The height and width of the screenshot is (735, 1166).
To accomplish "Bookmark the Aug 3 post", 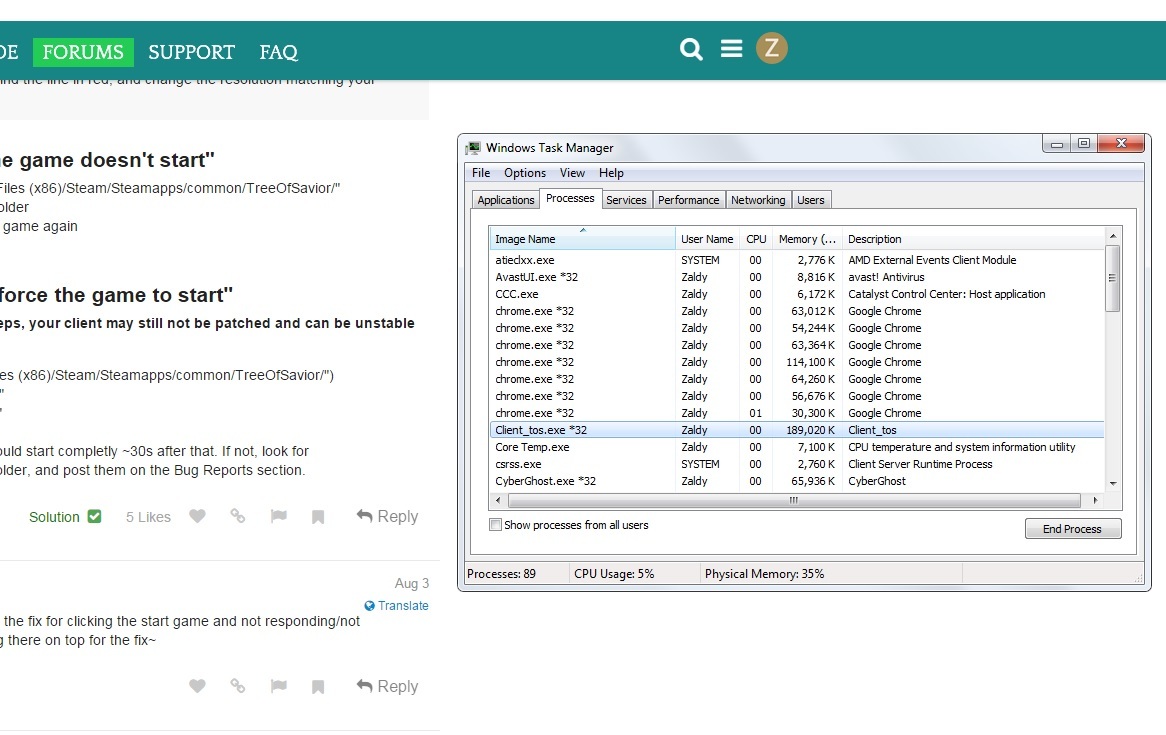I will tap(318, 687).
